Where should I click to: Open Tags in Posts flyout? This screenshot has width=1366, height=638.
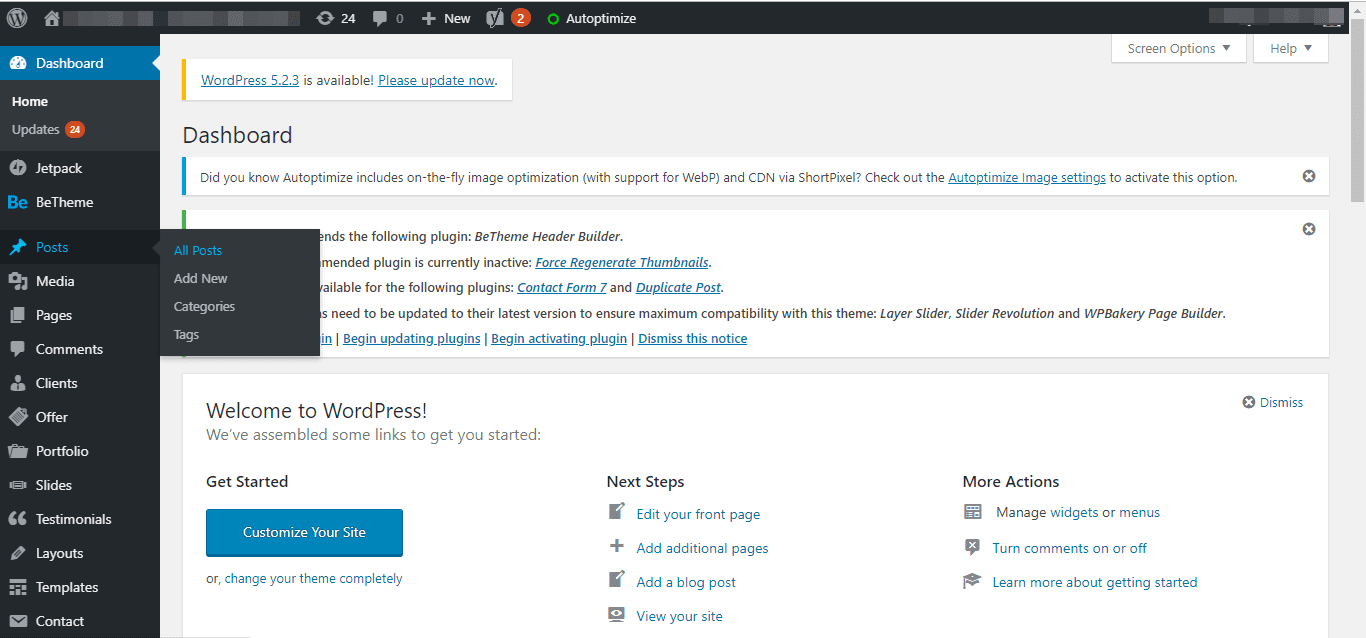[186, 334]
